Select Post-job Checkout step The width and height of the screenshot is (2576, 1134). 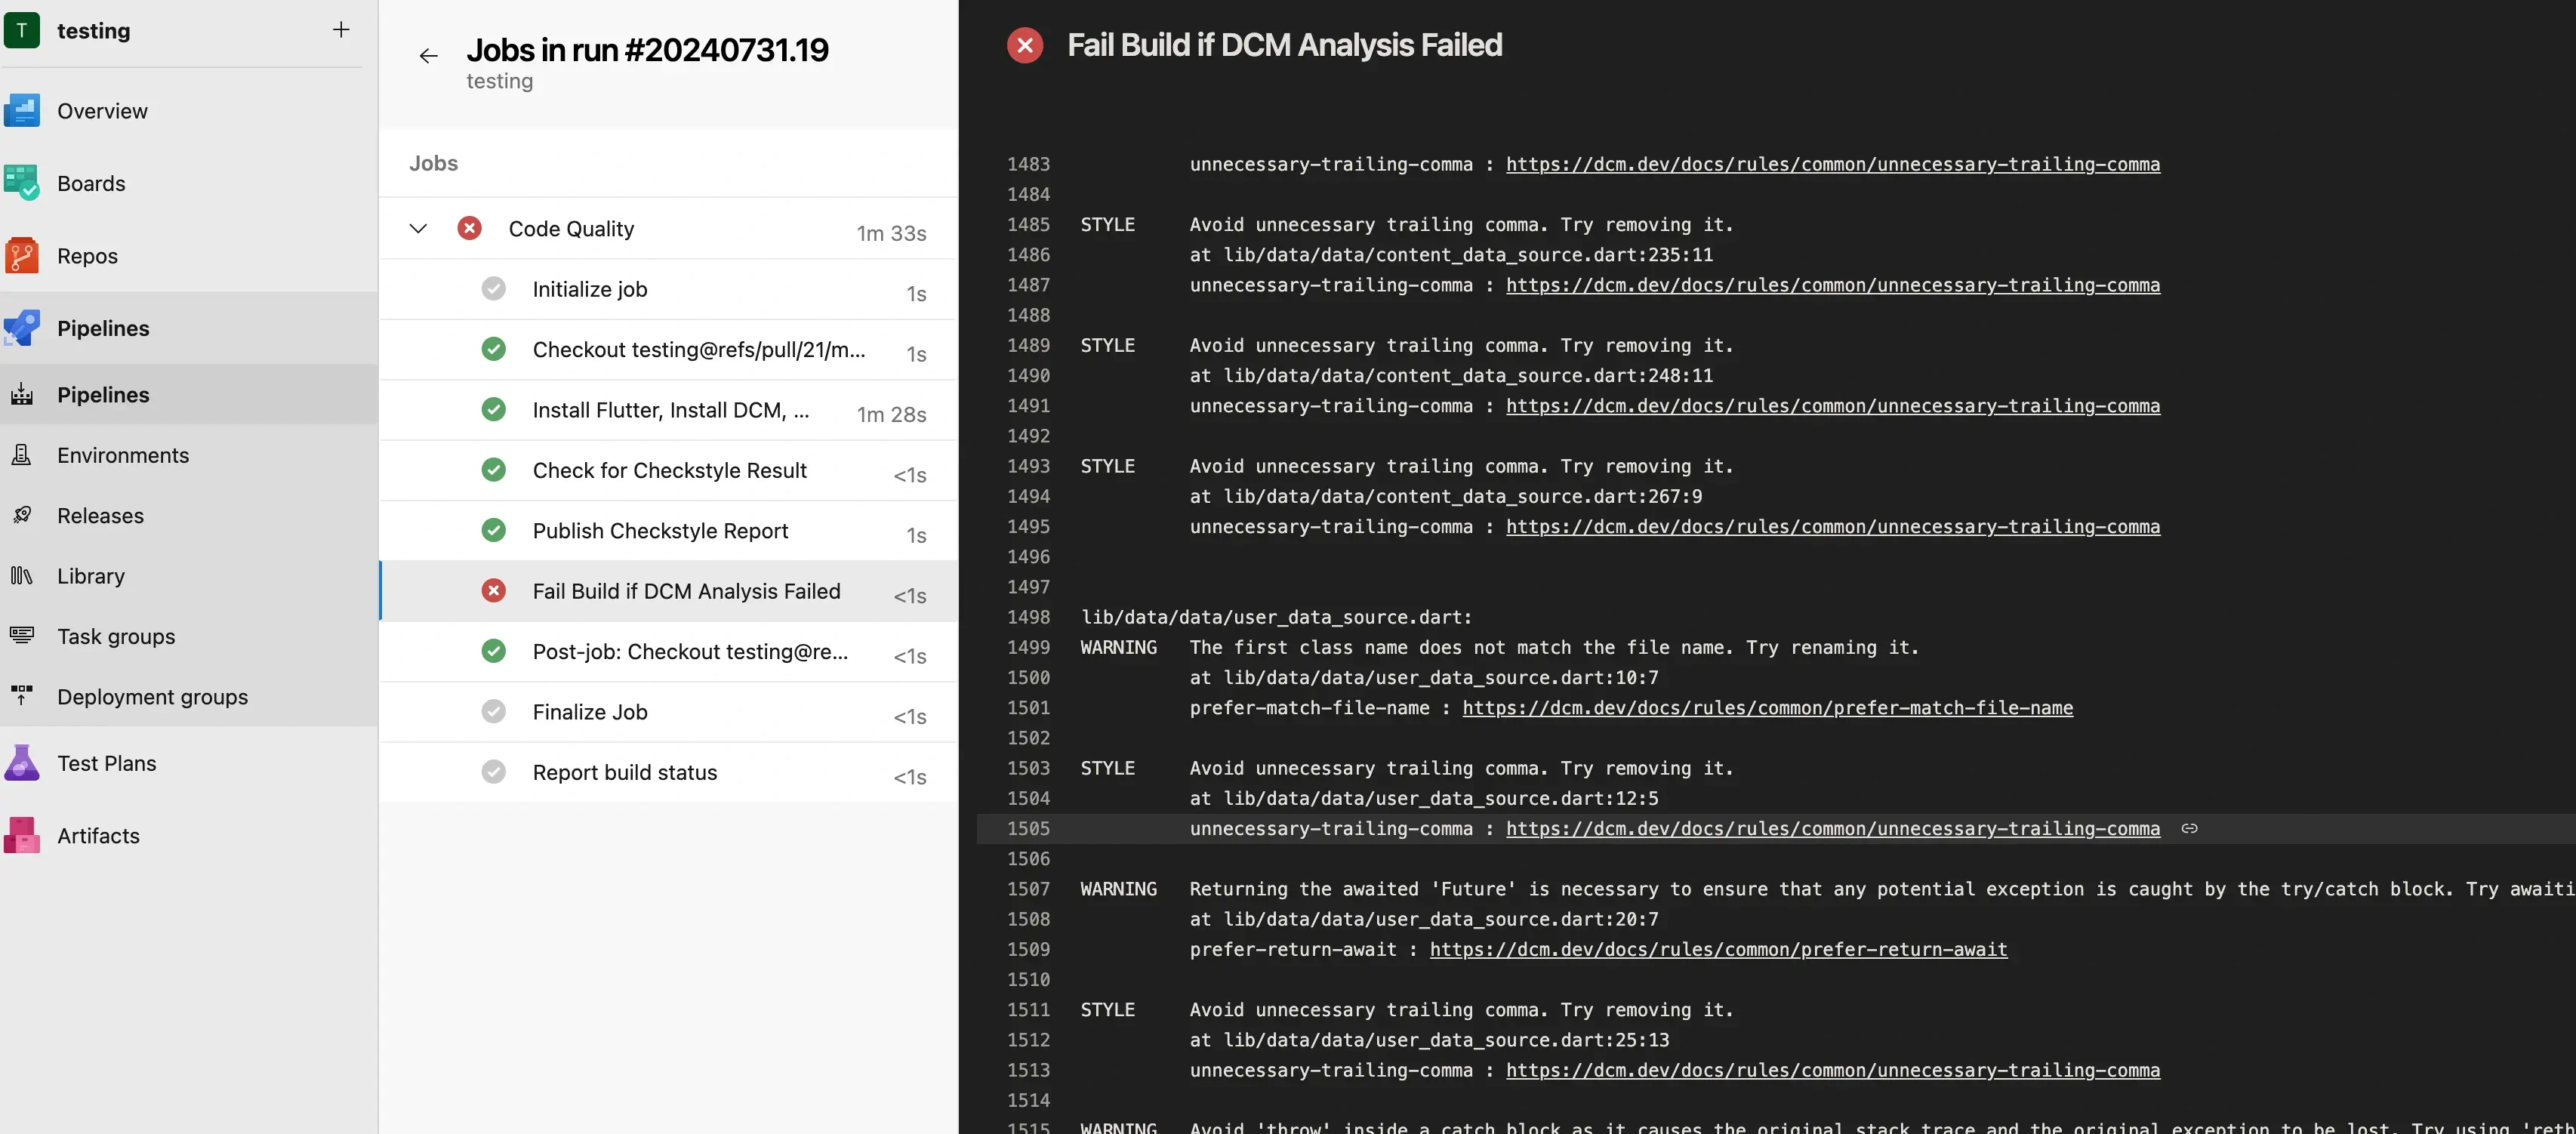pyautogui.click(x=692, y=651)
